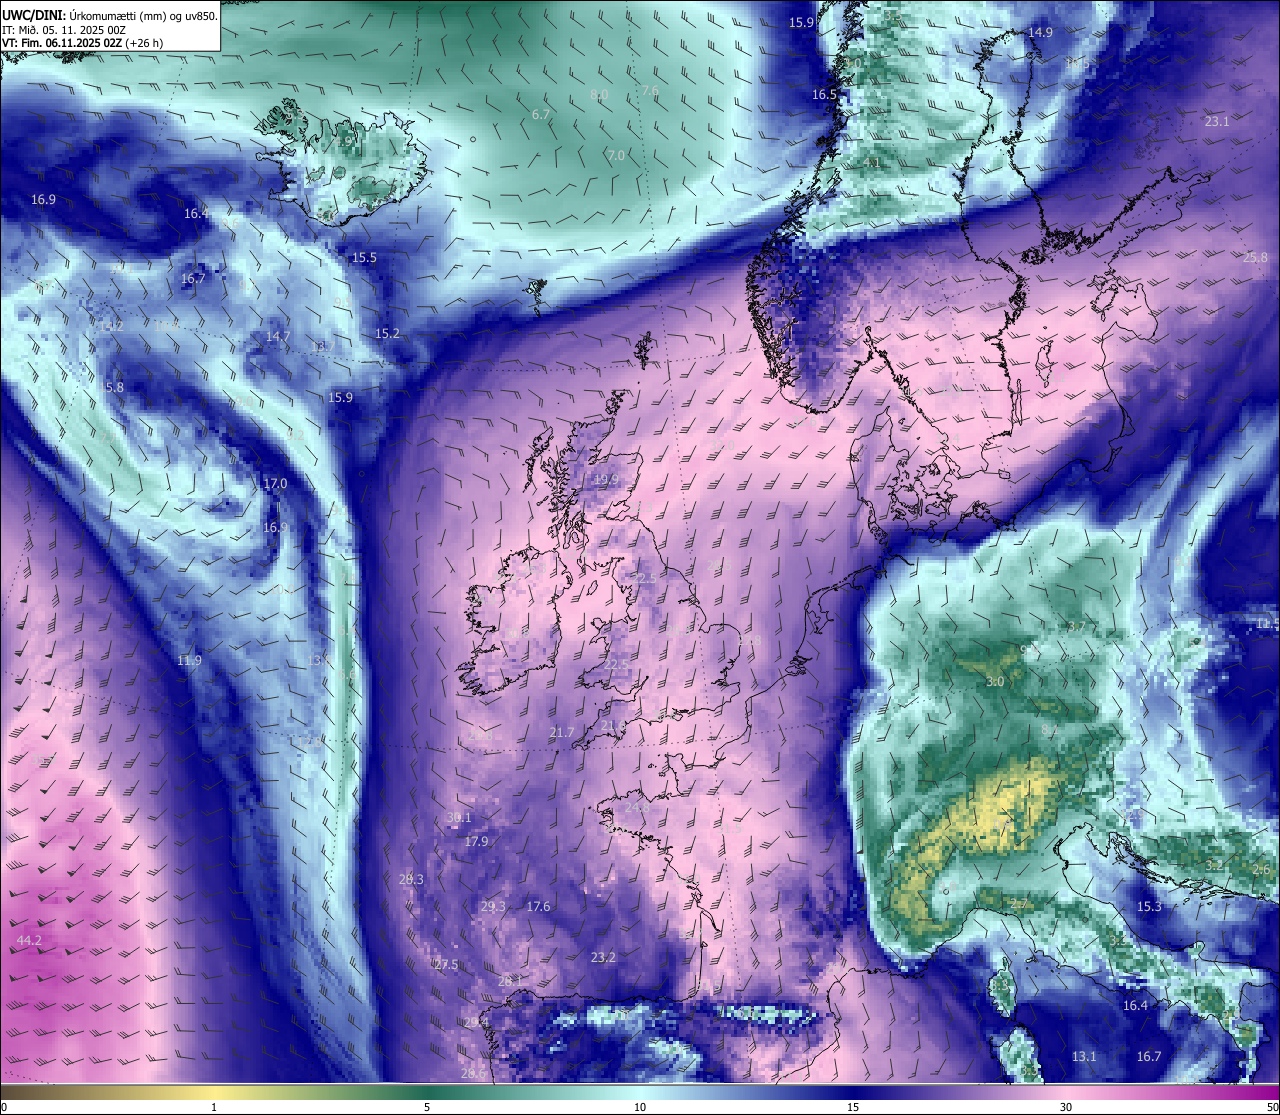Click the 6.7 value label
This screenshot has width=1280, height=1115.
pos(541,114)
